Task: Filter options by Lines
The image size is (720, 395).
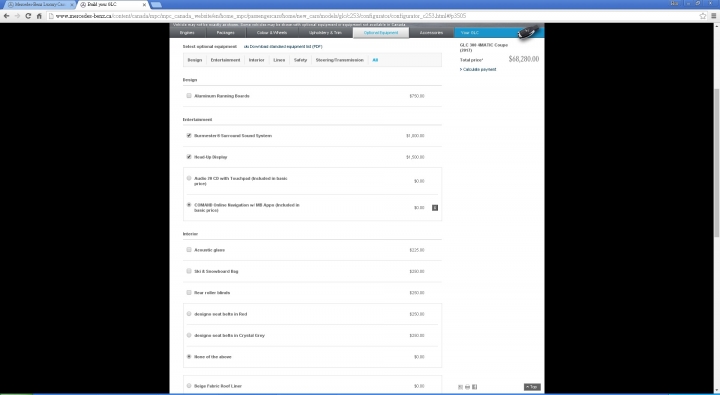Action: click(279, 60)
